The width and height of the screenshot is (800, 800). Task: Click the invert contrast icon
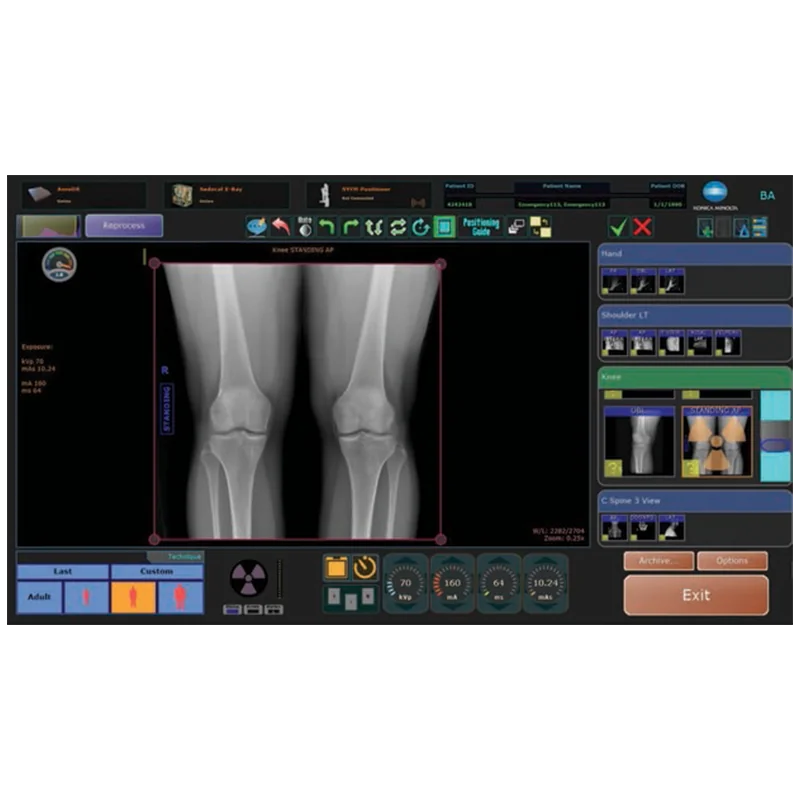point(304,227)
